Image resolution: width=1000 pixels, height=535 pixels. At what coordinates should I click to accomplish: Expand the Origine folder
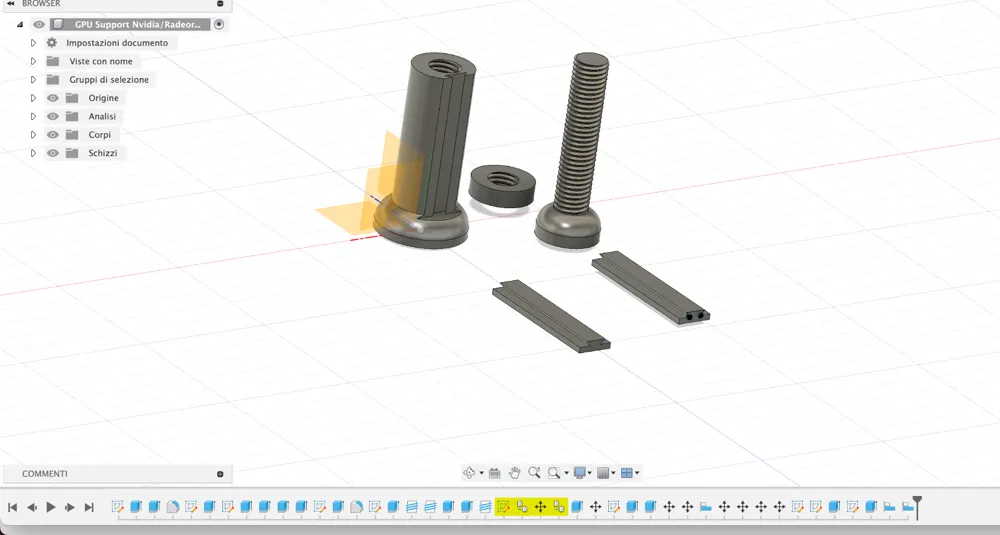point(33,98)
